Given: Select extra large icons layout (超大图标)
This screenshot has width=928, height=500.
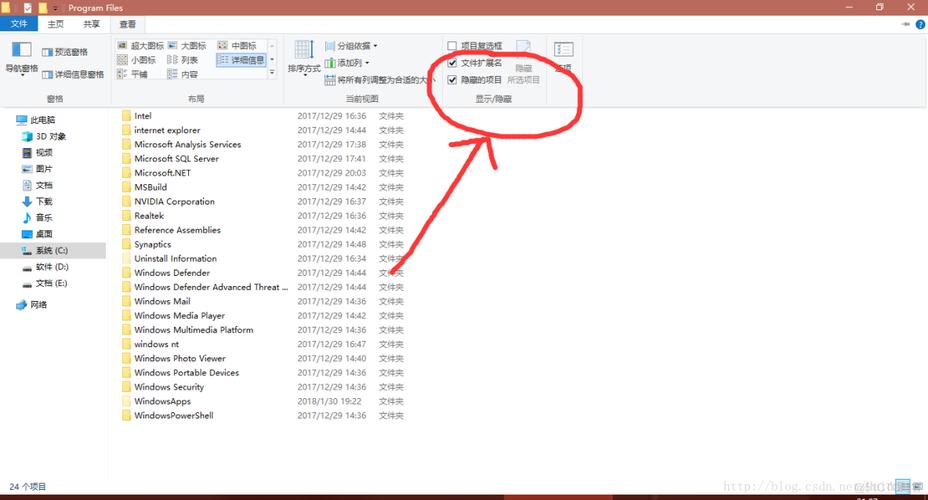Looking at the screenshot, I should (x=140, y=46).
